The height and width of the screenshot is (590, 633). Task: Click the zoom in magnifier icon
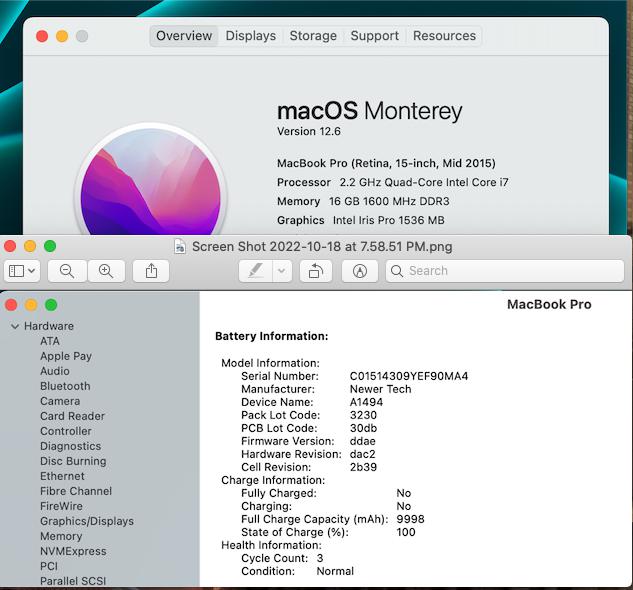tap(106, 271)
